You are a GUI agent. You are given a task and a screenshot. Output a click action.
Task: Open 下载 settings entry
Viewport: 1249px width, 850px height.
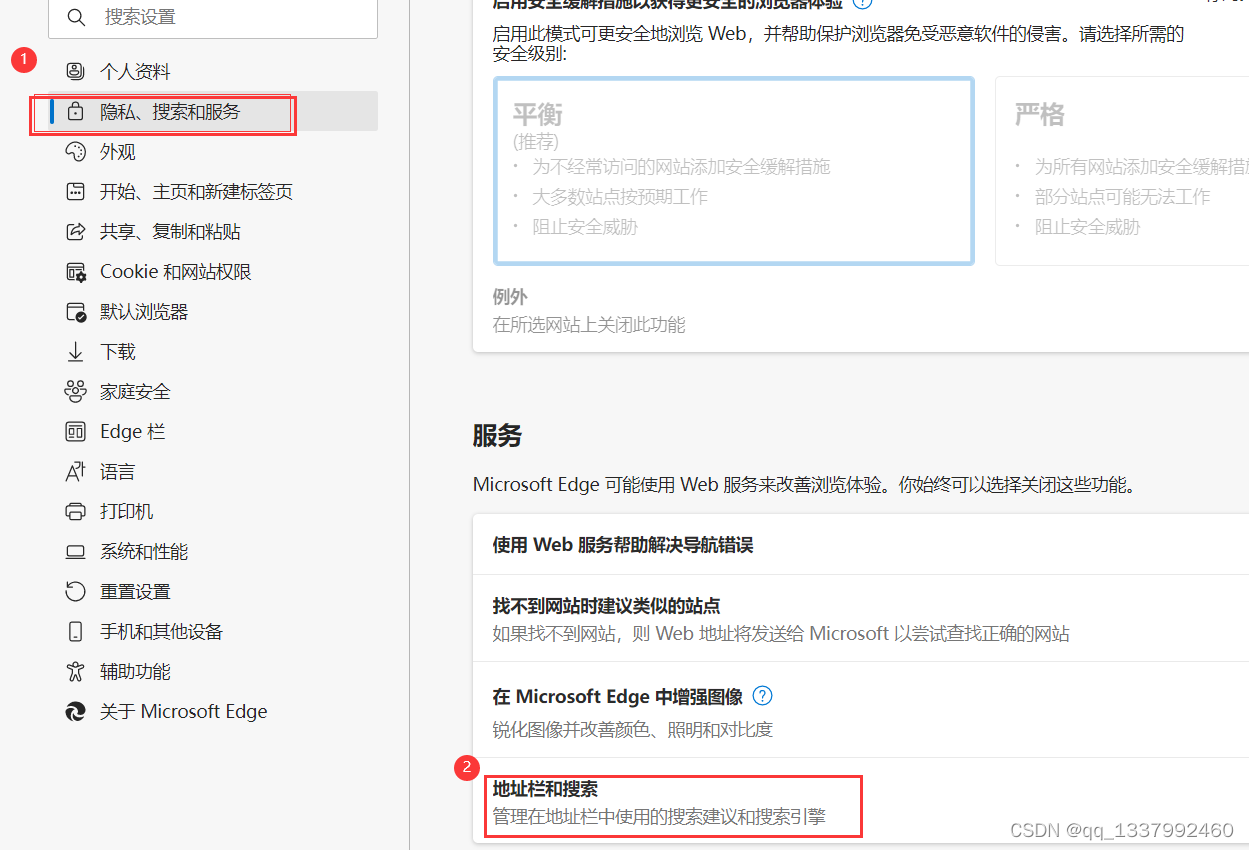pos(118,351)
